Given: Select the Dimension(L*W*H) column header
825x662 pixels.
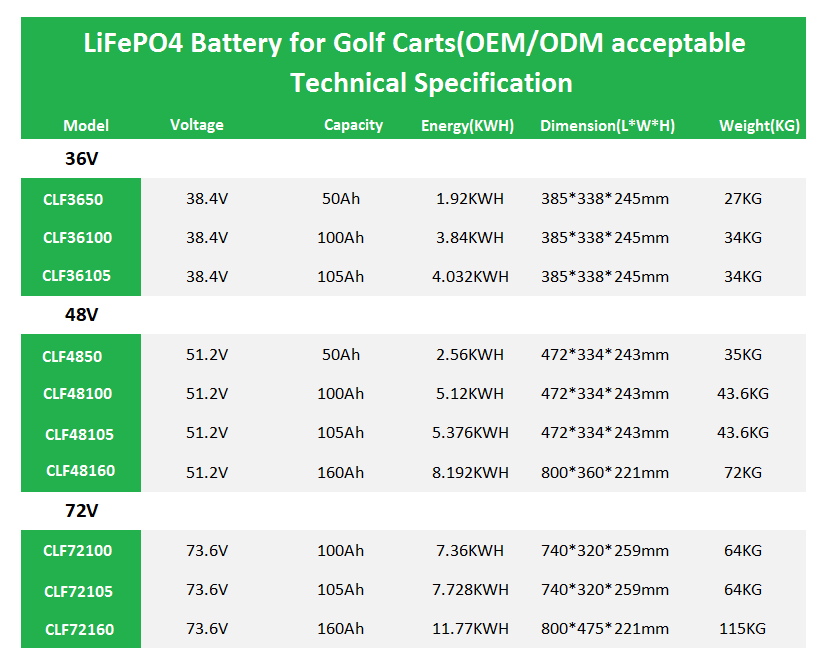Looking at the screenshot, I should [607, 126].
